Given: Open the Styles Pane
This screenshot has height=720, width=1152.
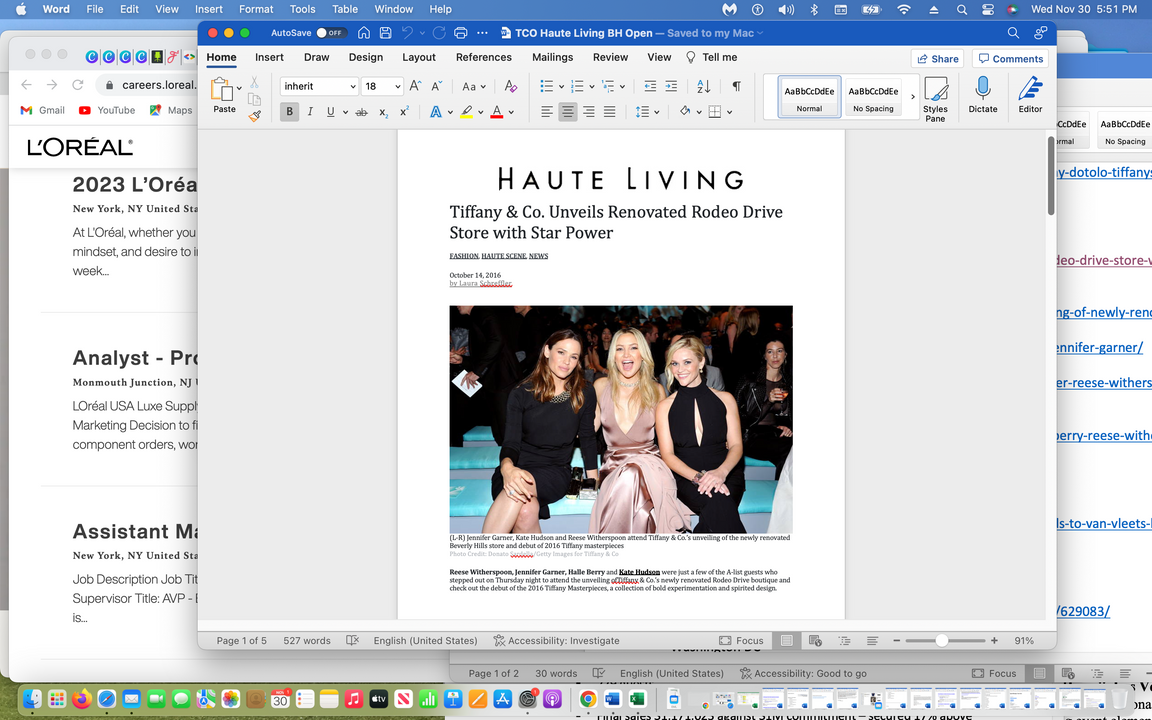Looking at the screenshot, I should click(935, 99).
